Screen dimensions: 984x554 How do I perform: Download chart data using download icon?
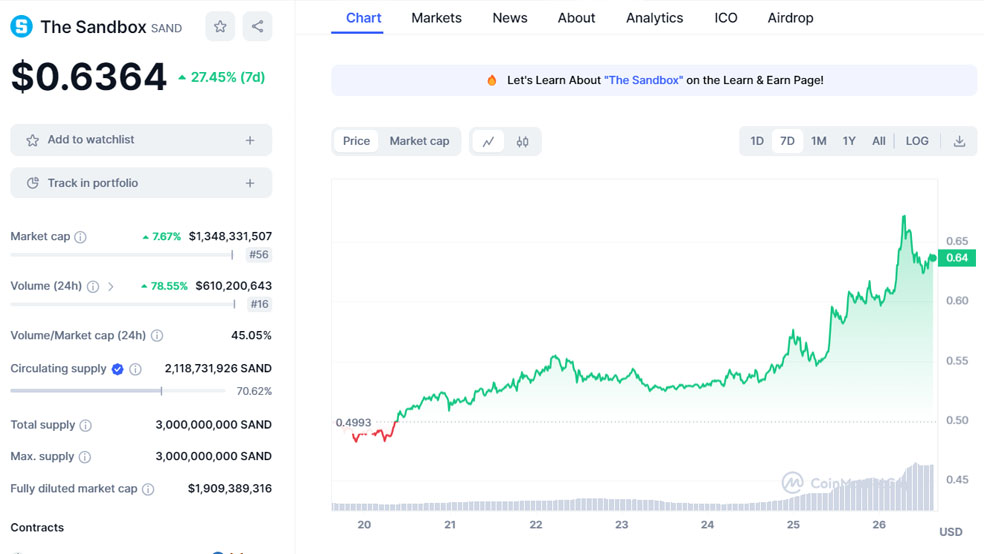[x=959, y=141]
